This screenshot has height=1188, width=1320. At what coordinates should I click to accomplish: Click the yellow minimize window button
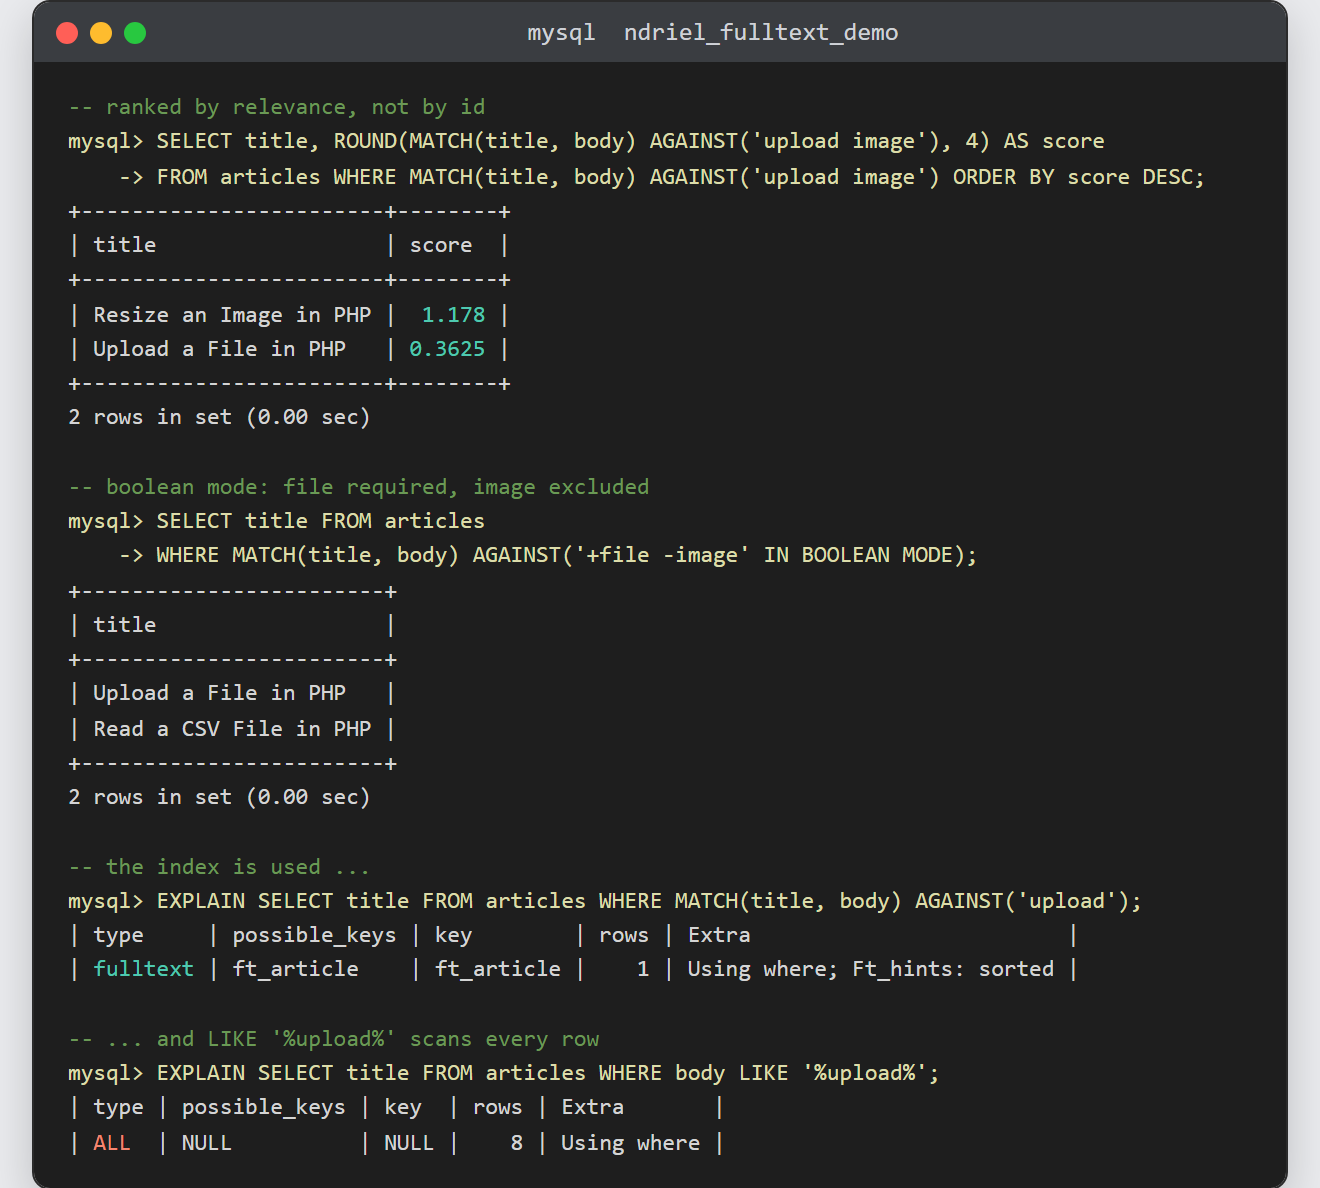tap(101, 33)
